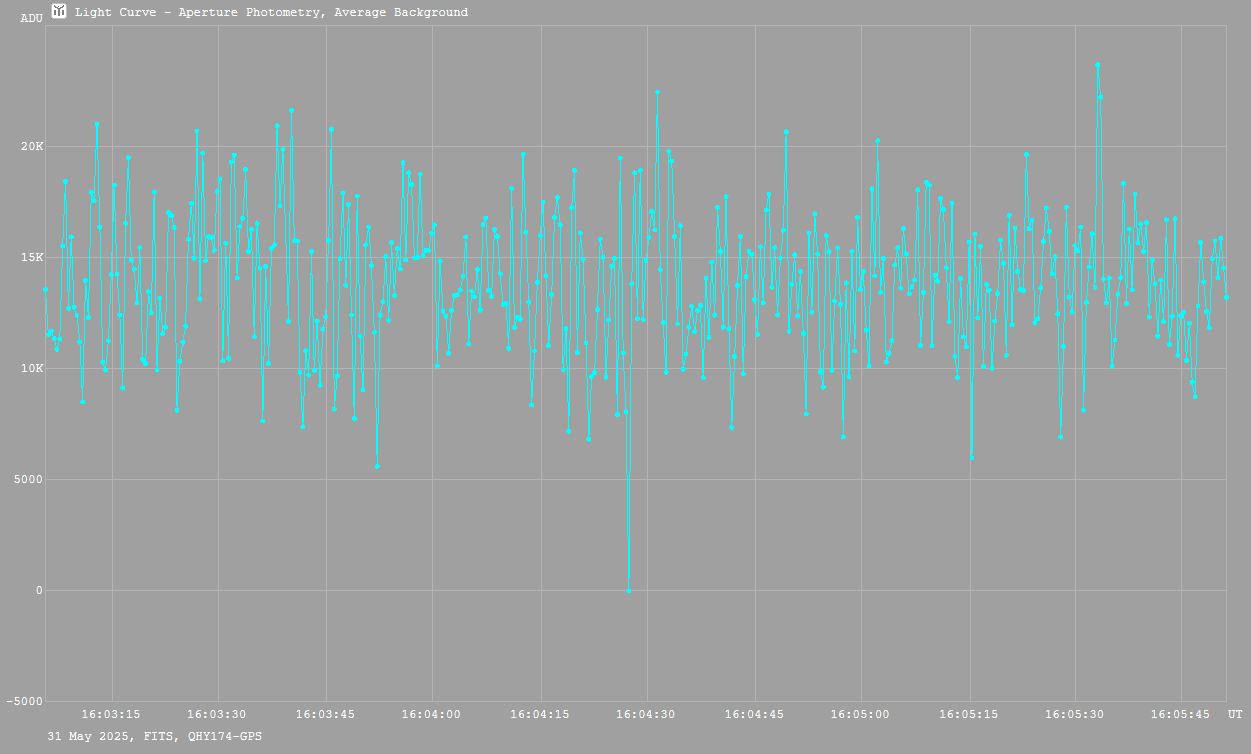Click the 16:05:45 time axis label
The image size is (1251, 754).
click(x=1181, y=714)
